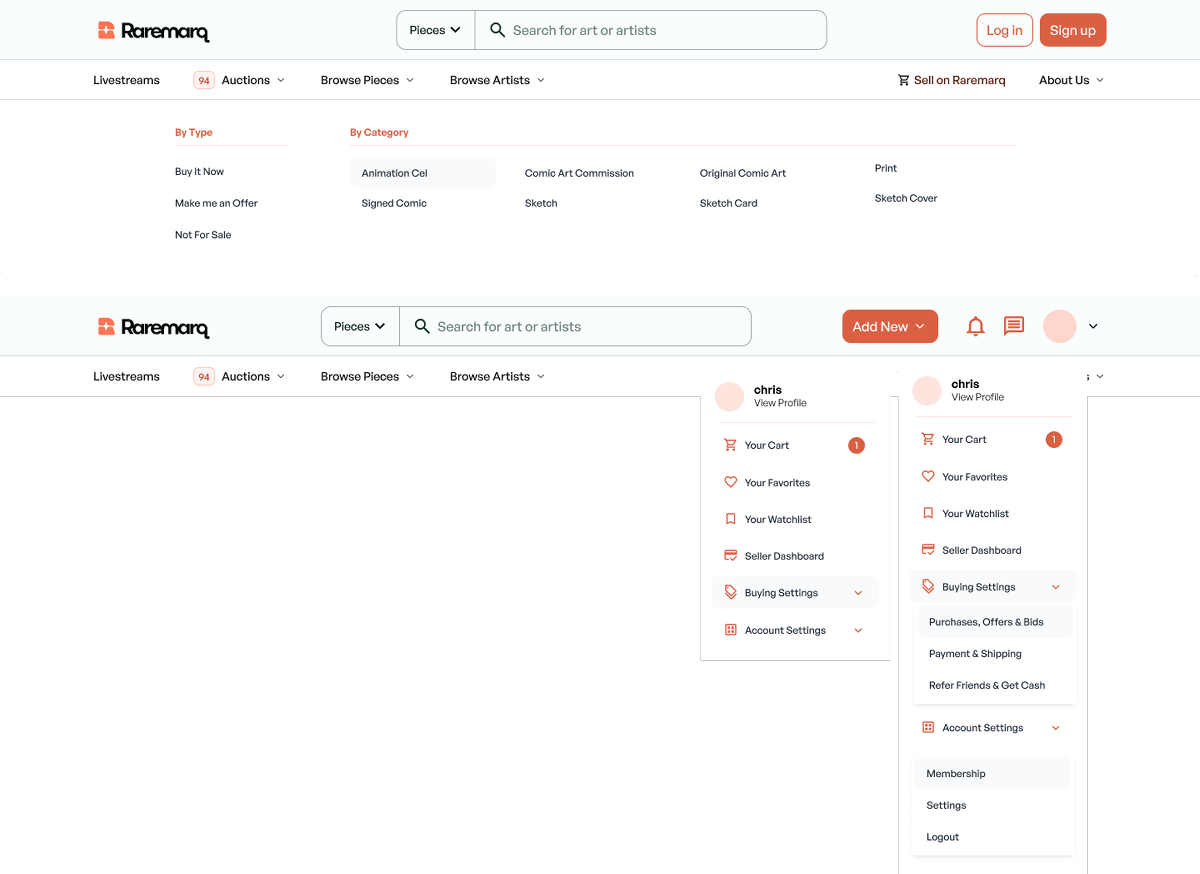Open the messages chat icon

tap(1013, 326)
